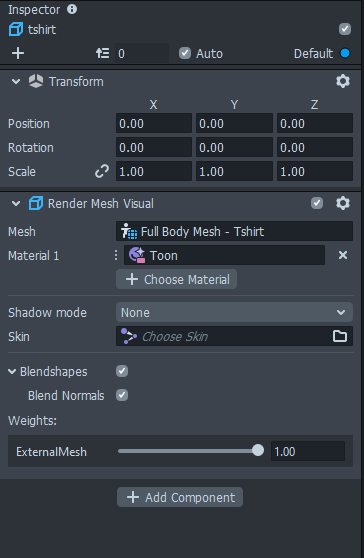Collapse the Transform section
364x558 pixels.
(x=16, y=81)
